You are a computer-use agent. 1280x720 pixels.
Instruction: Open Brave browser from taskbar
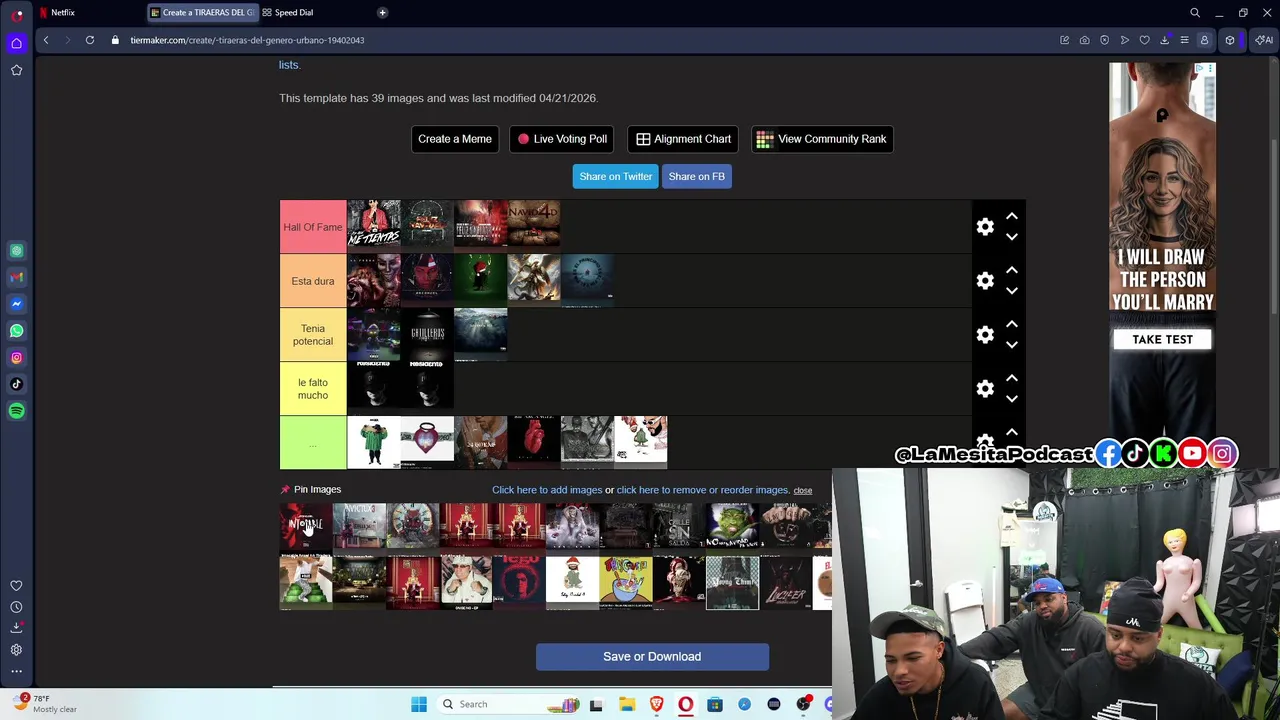tap(656, 704)
